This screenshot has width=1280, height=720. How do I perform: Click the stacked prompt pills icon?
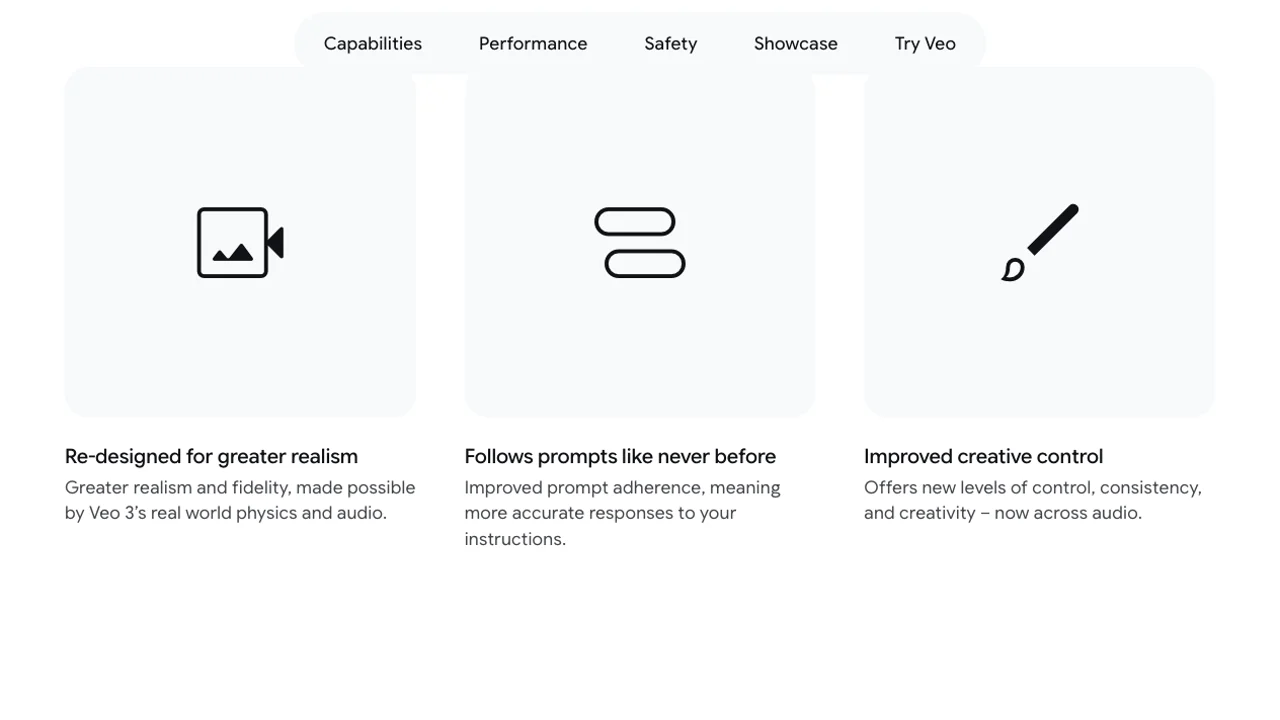click(x=640, y=243)
